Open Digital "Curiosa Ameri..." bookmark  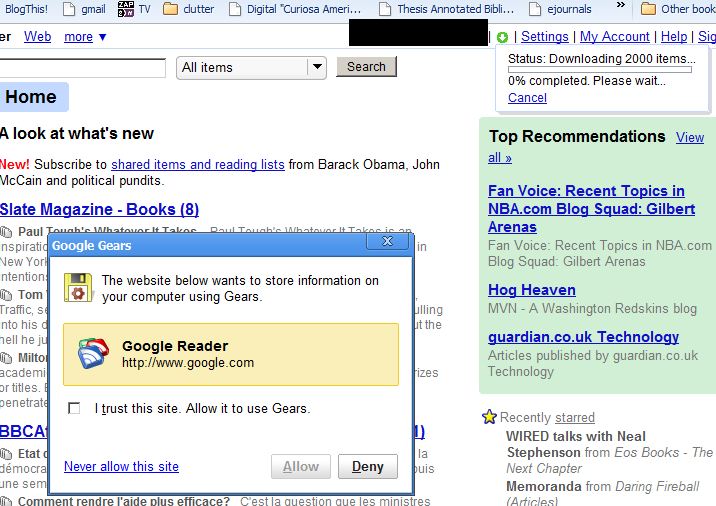pos(295,9)
